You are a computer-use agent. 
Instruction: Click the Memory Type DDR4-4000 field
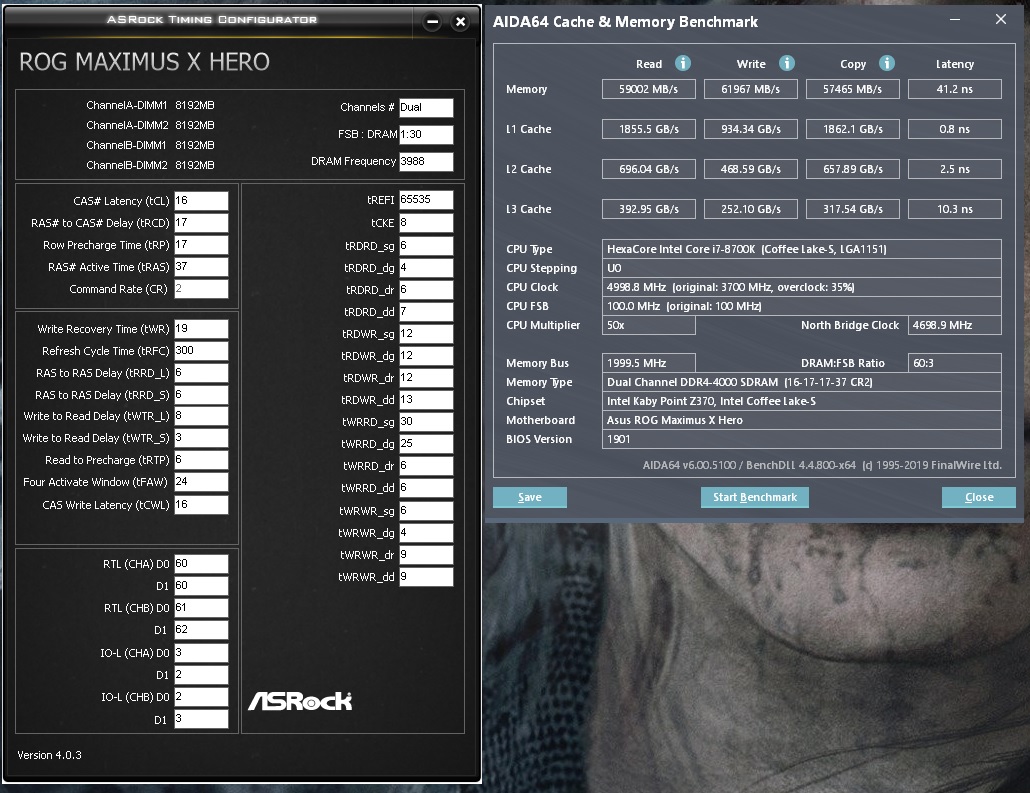(x=801, y=382)
